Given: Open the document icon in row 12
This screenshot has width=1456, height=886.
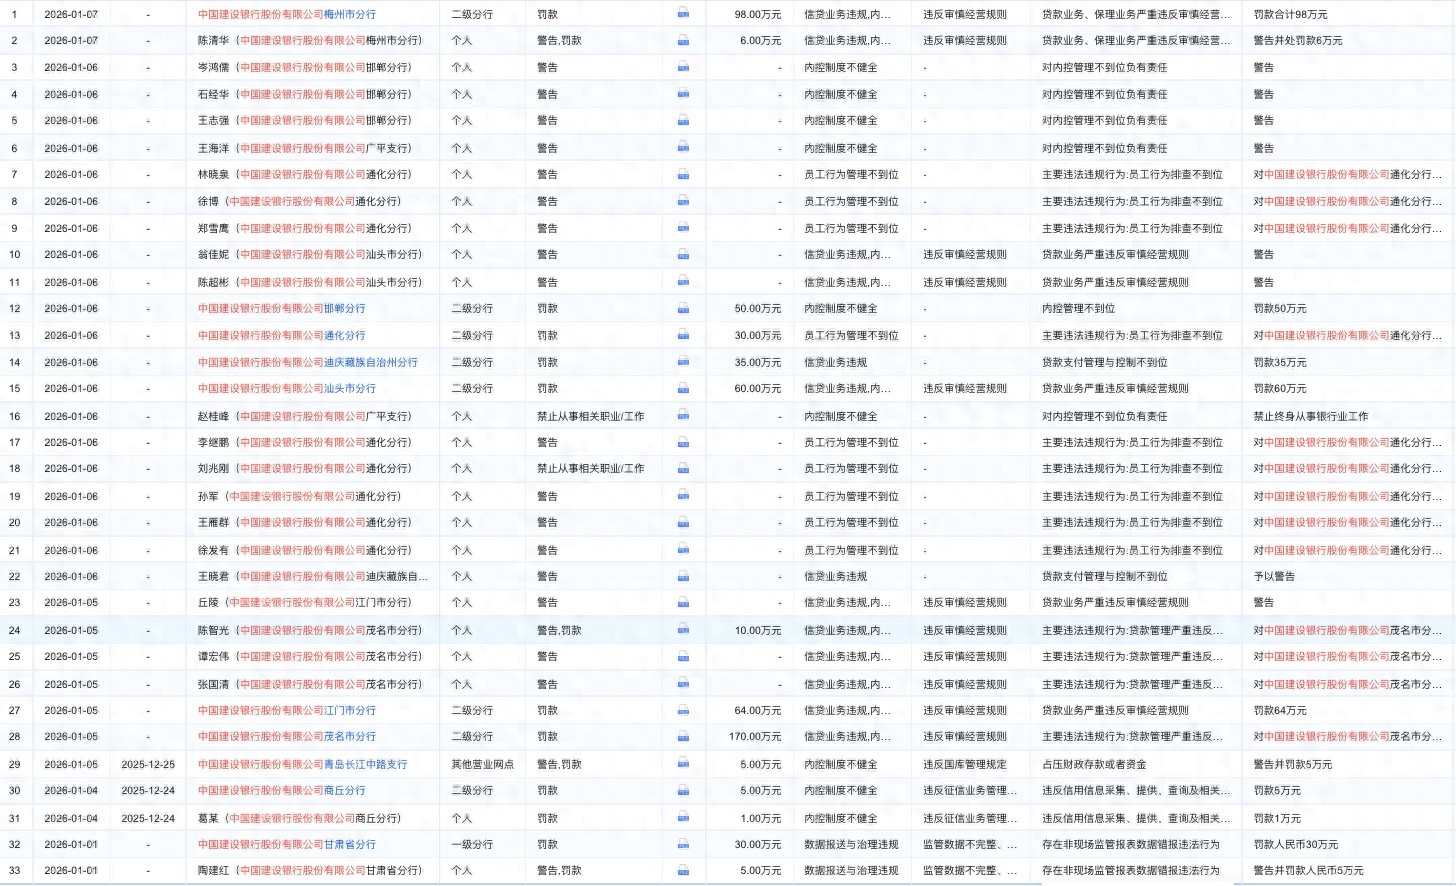Looking at the screenshot, I should point(683,308).
